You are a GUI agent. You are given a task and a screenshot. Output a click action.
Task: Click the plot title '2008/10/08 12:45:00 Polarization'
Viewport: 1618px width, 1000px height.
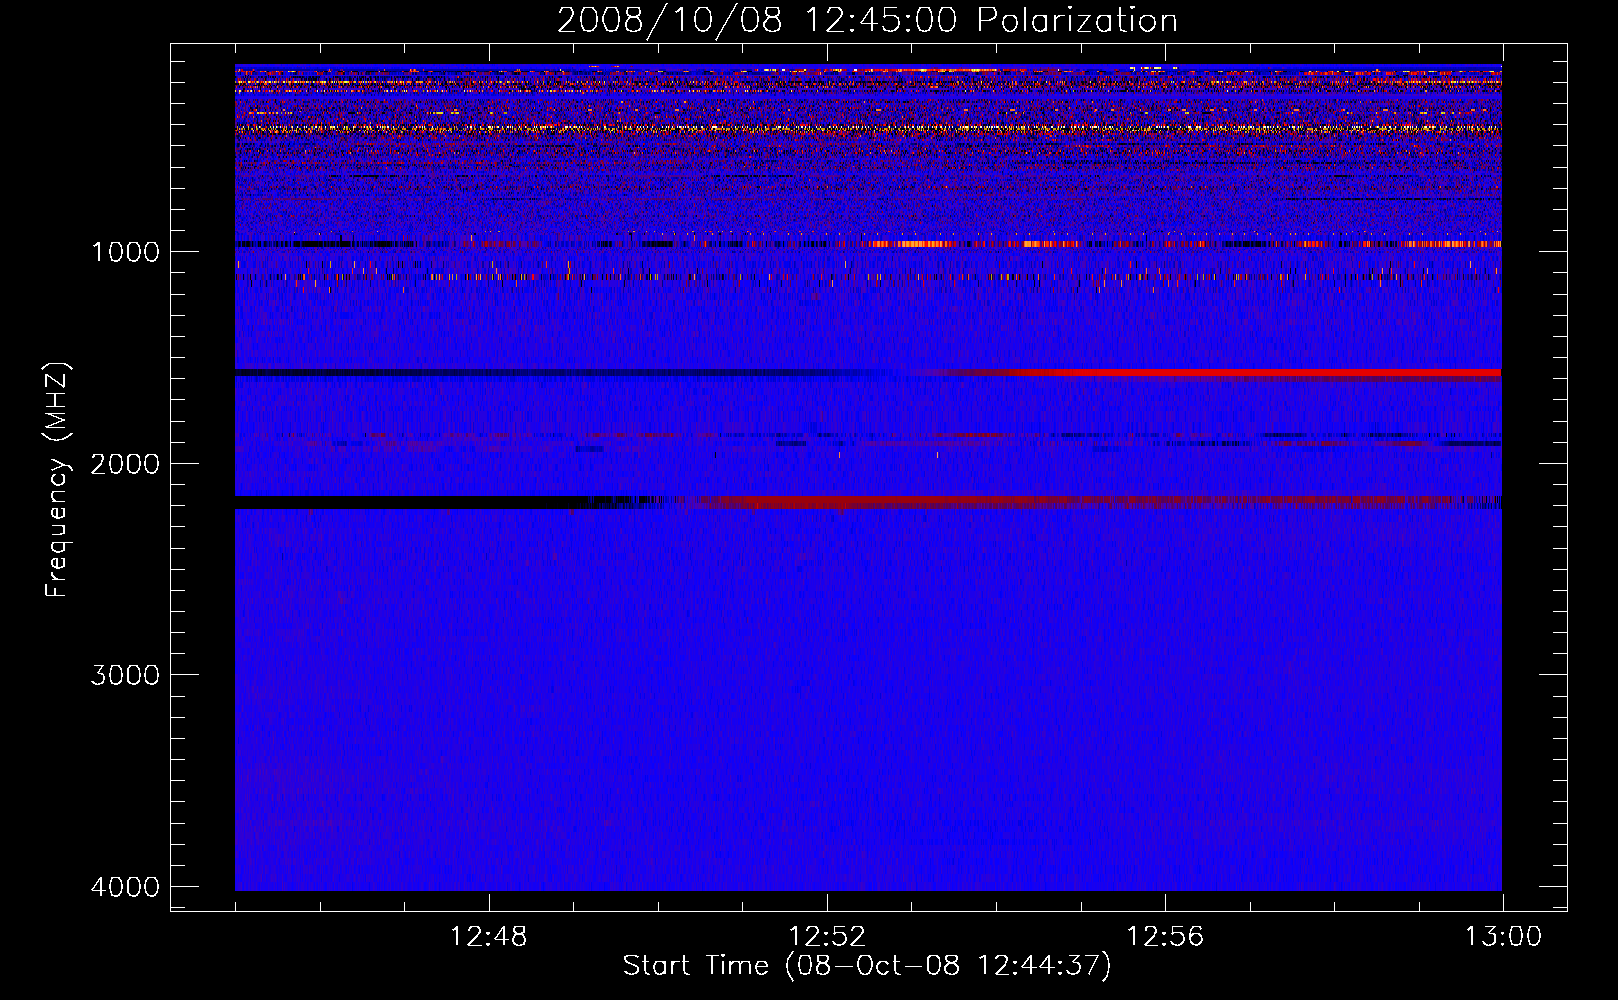coord(867,20)
